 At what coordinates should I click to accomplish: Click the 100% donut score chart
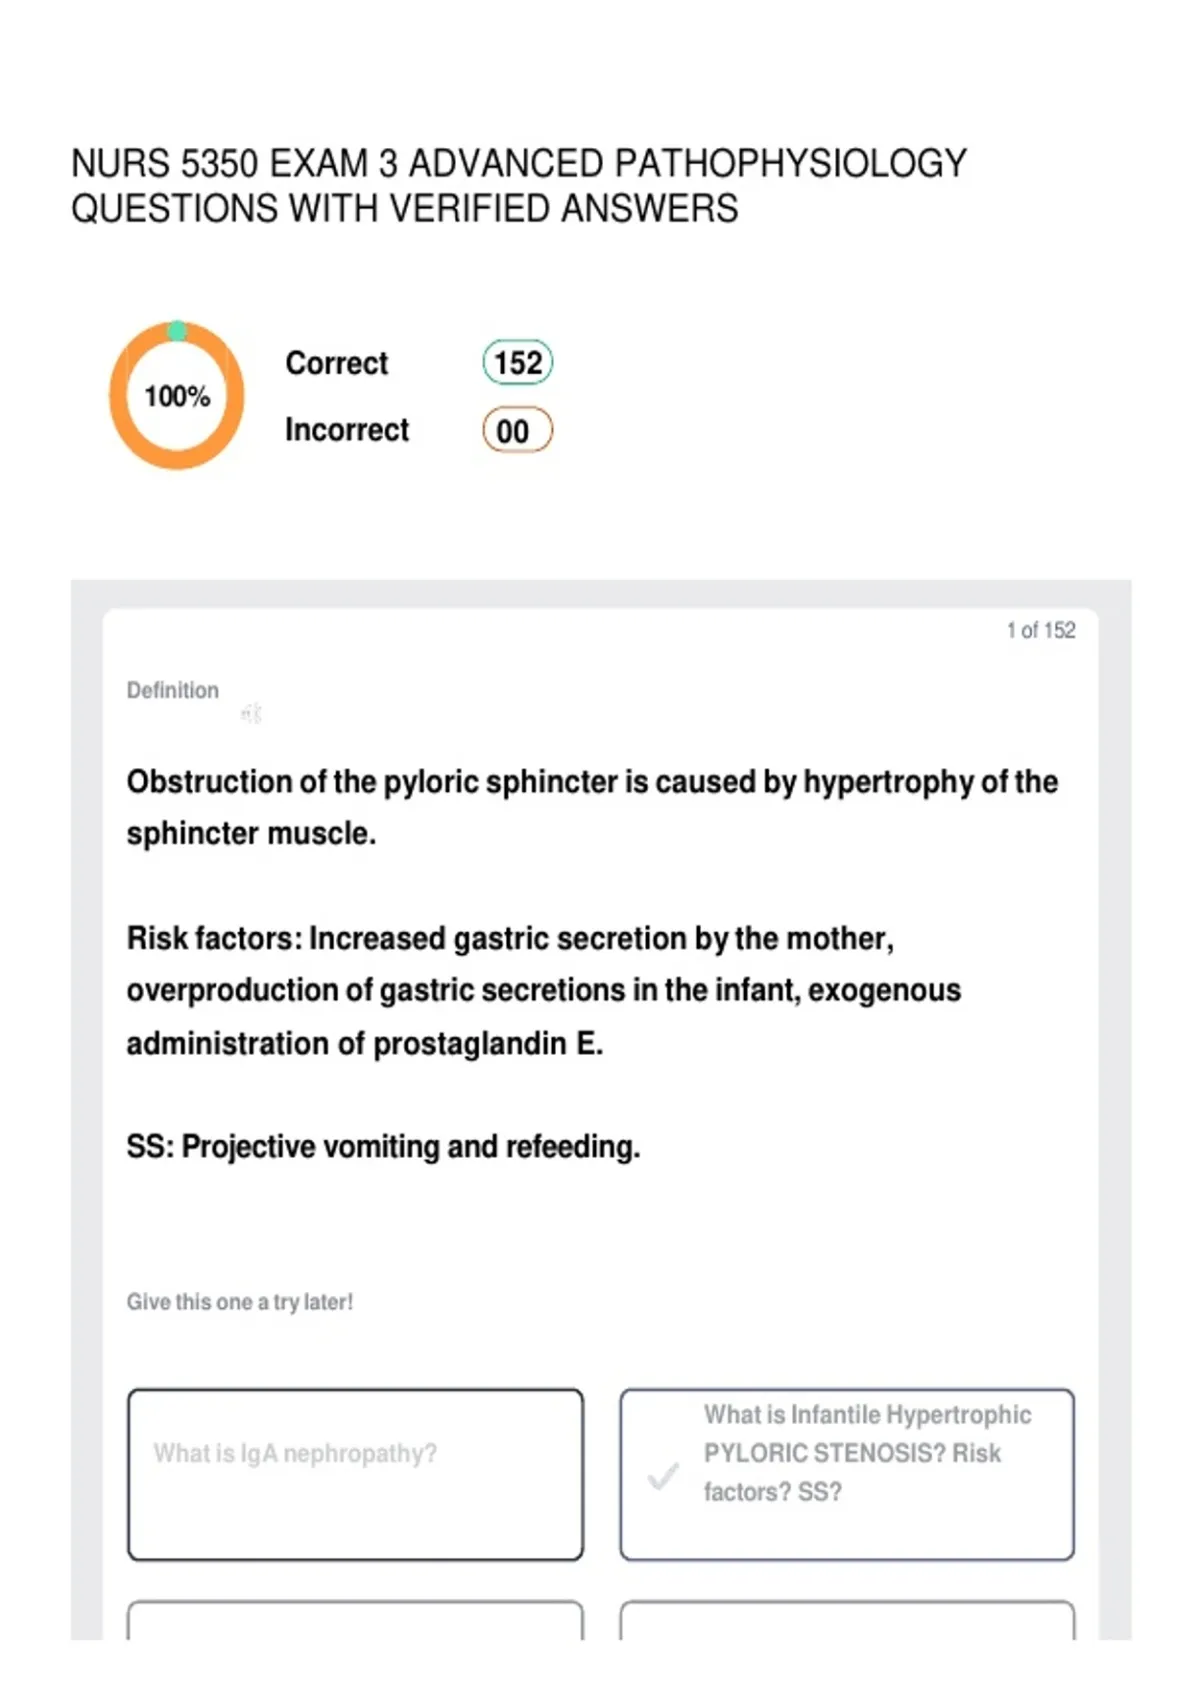pos(177,396)
